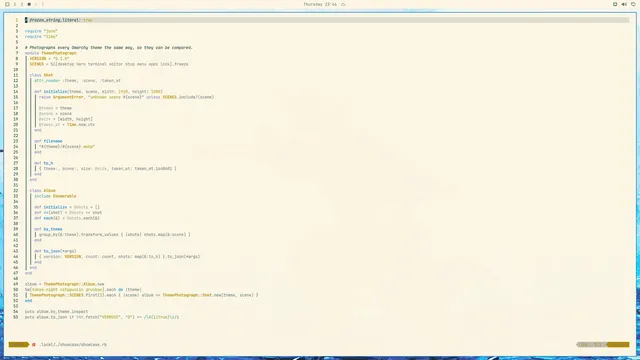Click the 'puts album.to_json if ENV.fetch' line

point(102,317)
